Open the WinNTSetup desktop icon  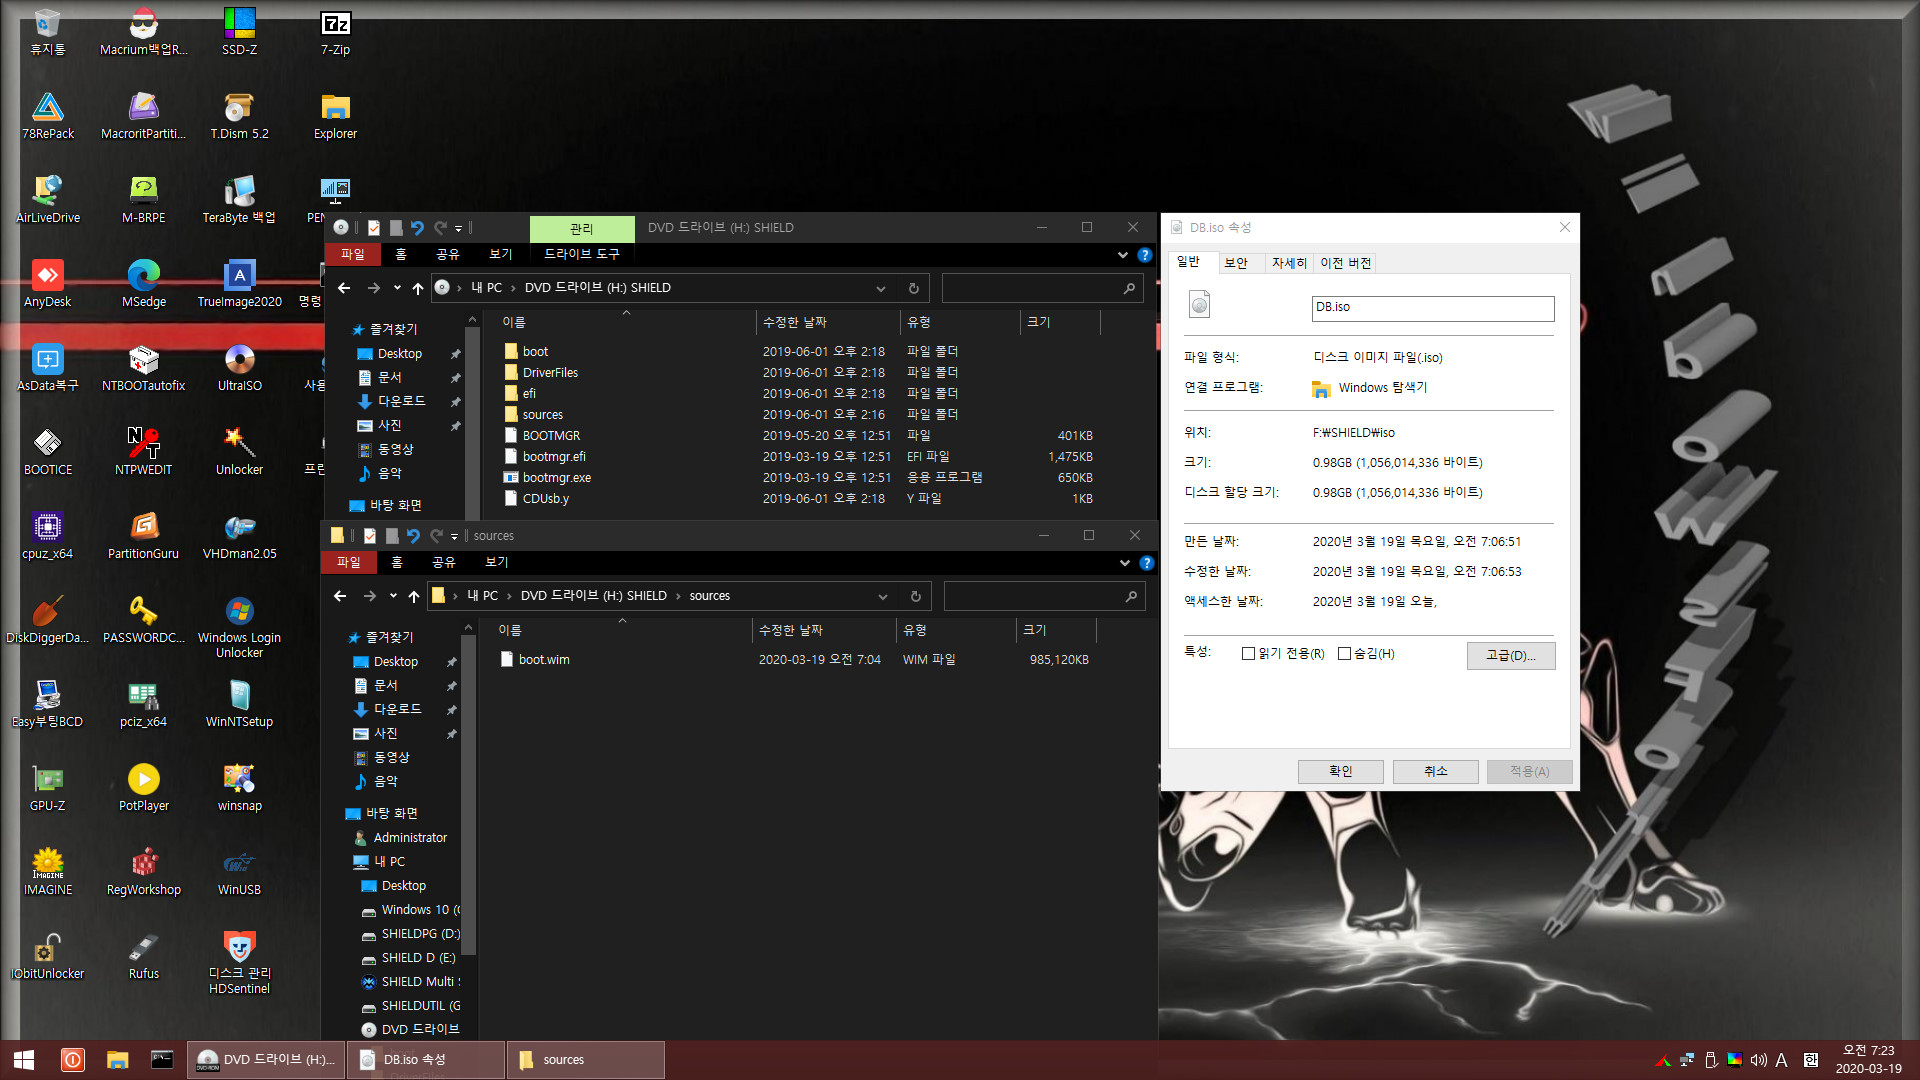click(x=239, y=704)
